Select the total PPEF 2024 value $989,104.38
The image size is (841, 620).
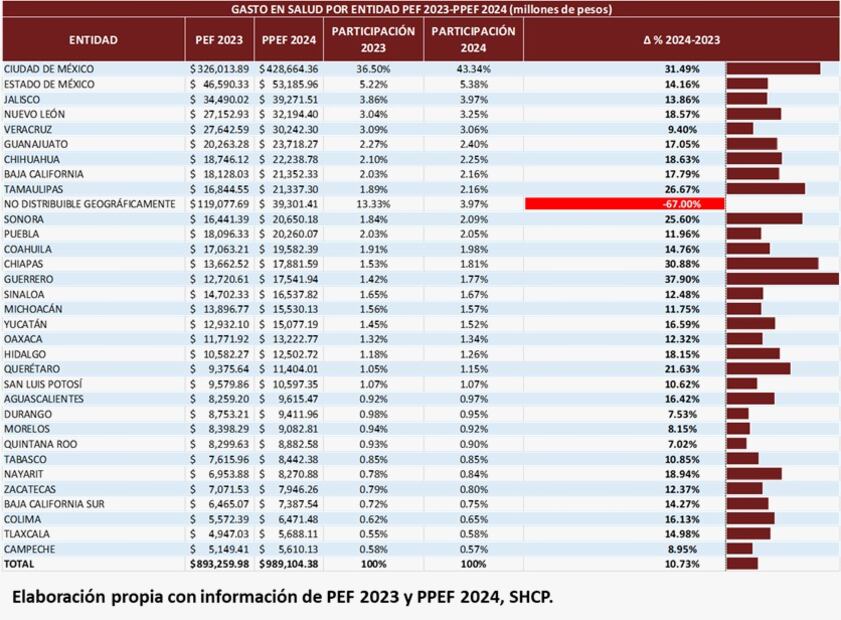coord(289,563)
